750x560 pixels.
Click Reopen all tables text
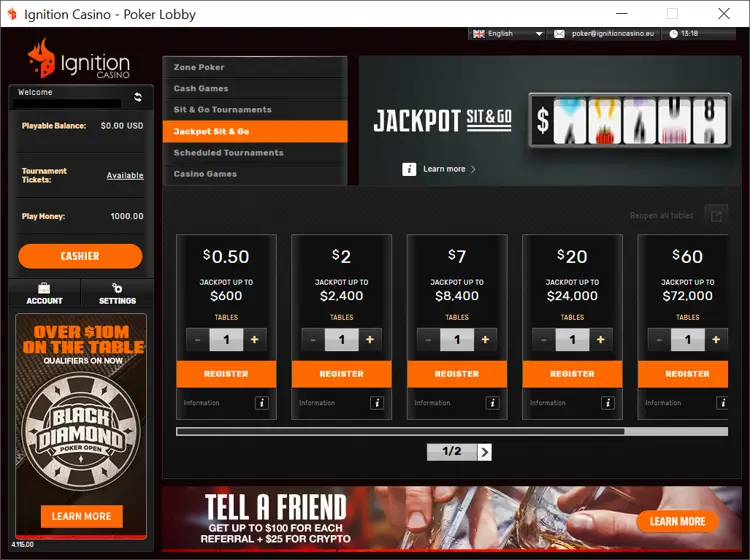[662, 216]
